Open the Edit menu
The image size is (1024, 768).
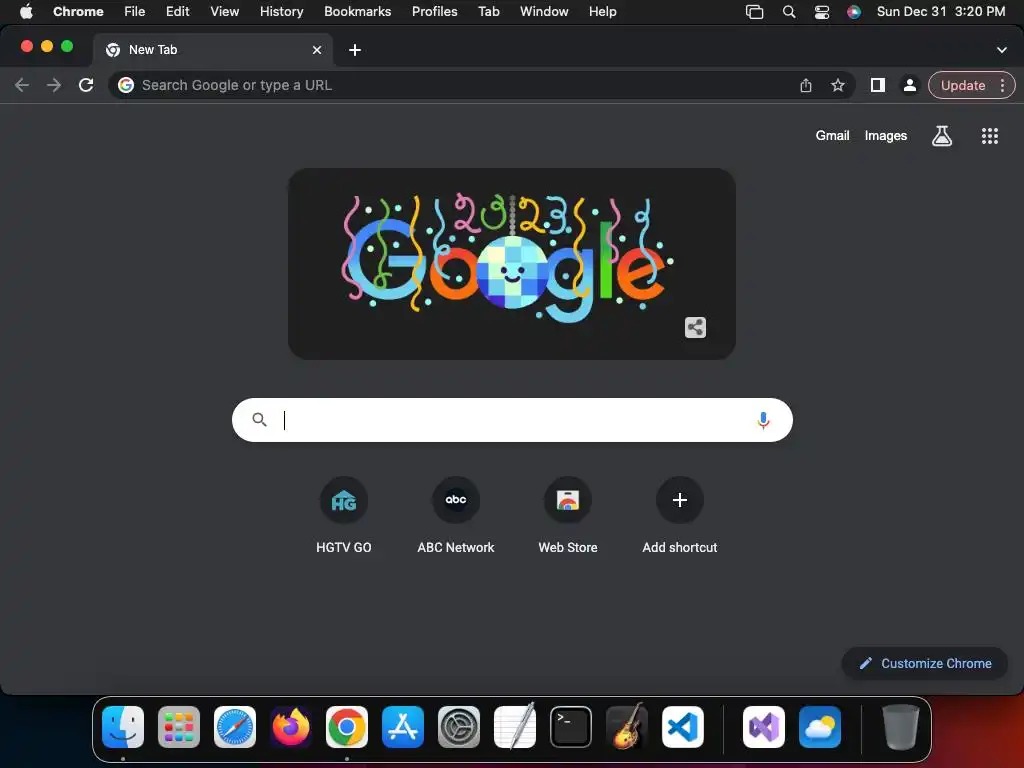(178, 12)
